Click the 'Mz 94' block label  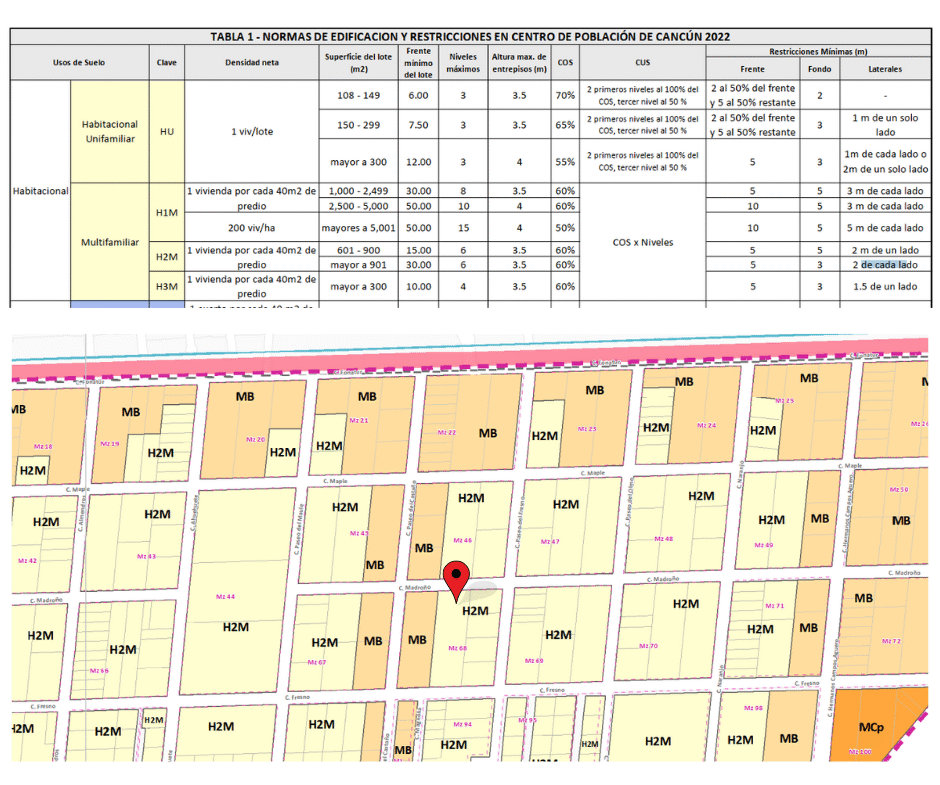click(x=463, y=724)
